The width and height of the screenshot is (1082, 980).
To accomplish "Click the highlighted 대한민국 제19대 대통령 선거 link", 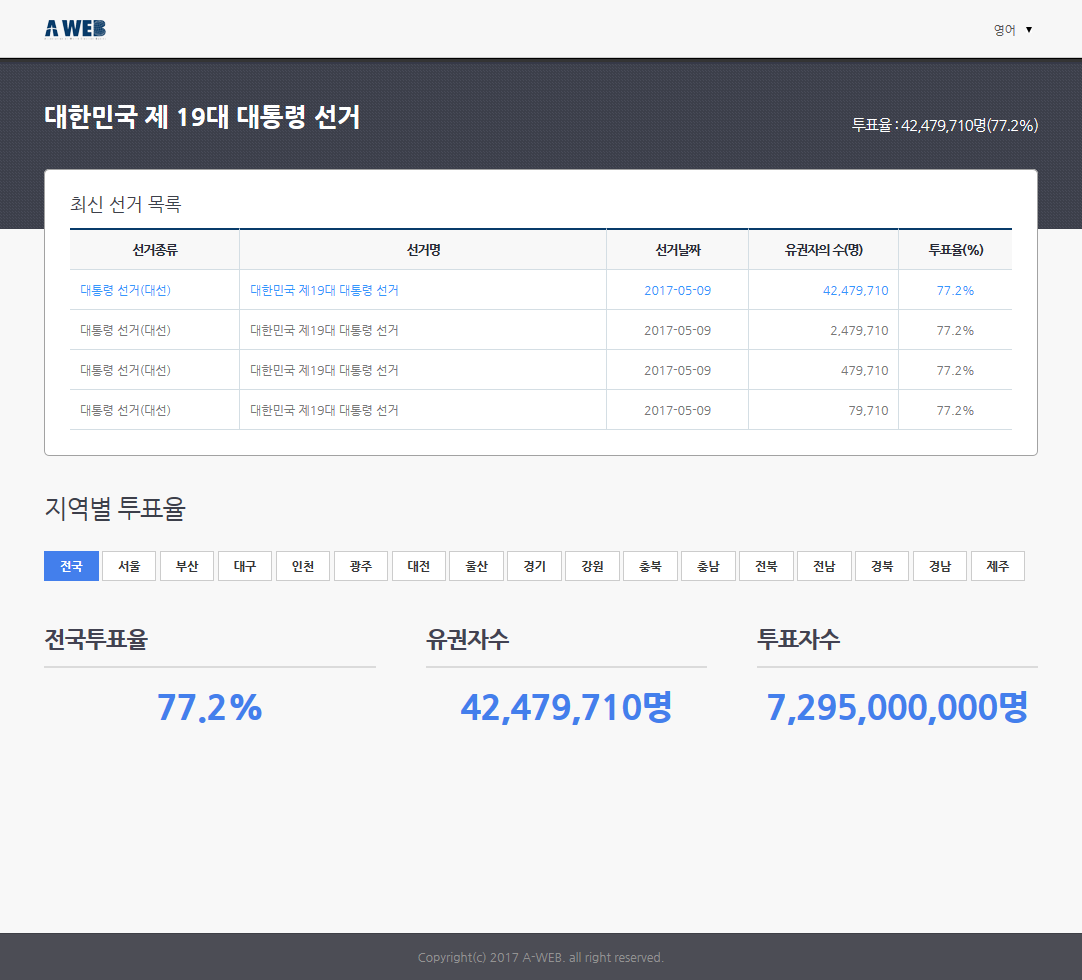I will [324, 291].
